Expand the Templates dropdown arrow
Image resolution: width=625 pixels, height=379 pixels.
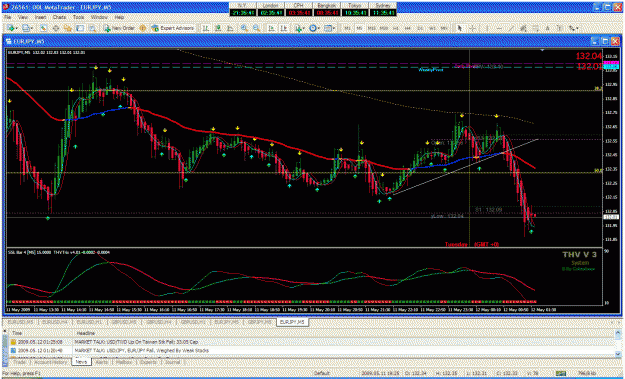tap(334, 28)
